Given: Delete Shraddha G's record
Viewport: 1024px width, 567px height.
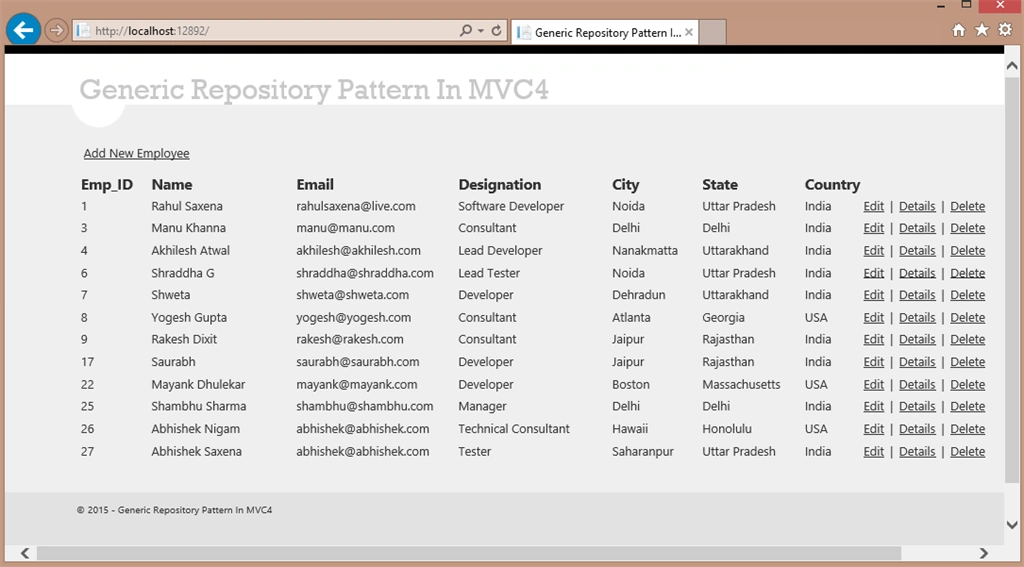Looking at the screenshot, I should coord(967,273).
